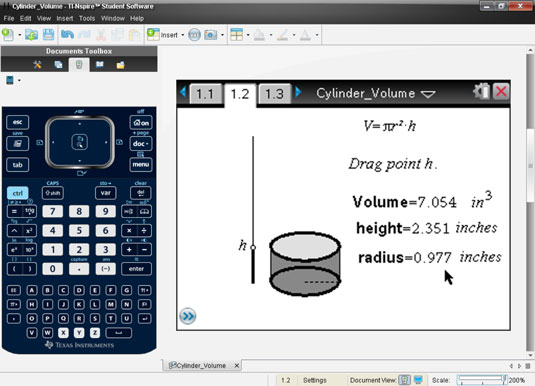Adjust the Scale zoom slider
The height and width of the screenshot is (386, 535).
click(x=482, y=380)
